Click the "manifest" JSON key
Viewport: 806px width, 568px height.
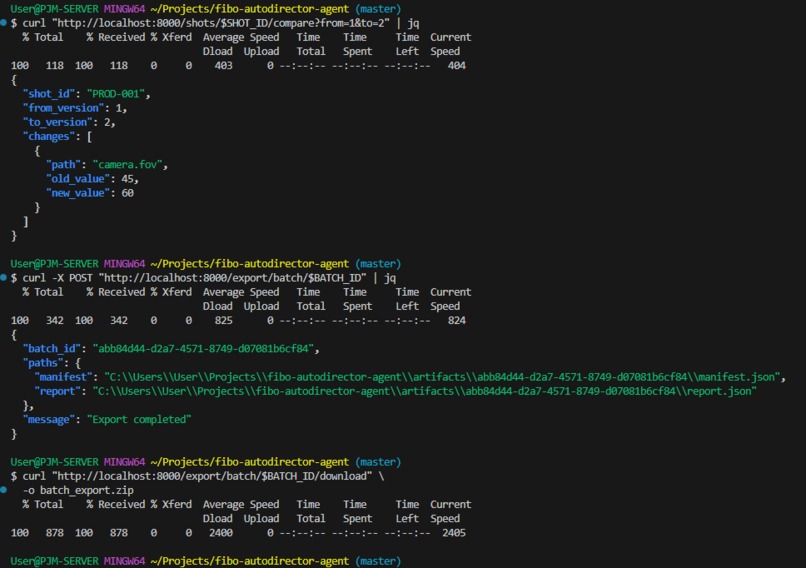[63, 377]
